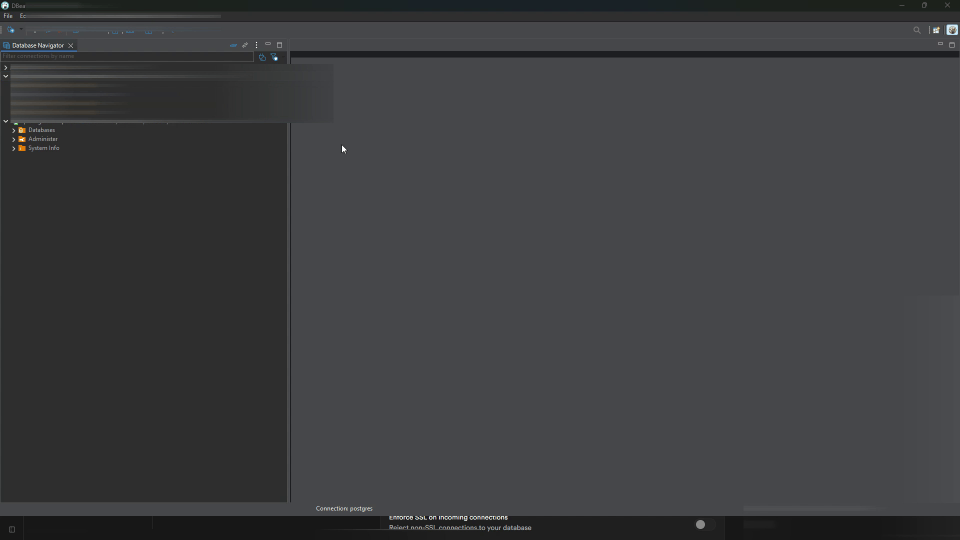The image size is (960, 540).
Task: Select the Databases tree item
Action: pos(42,130)
